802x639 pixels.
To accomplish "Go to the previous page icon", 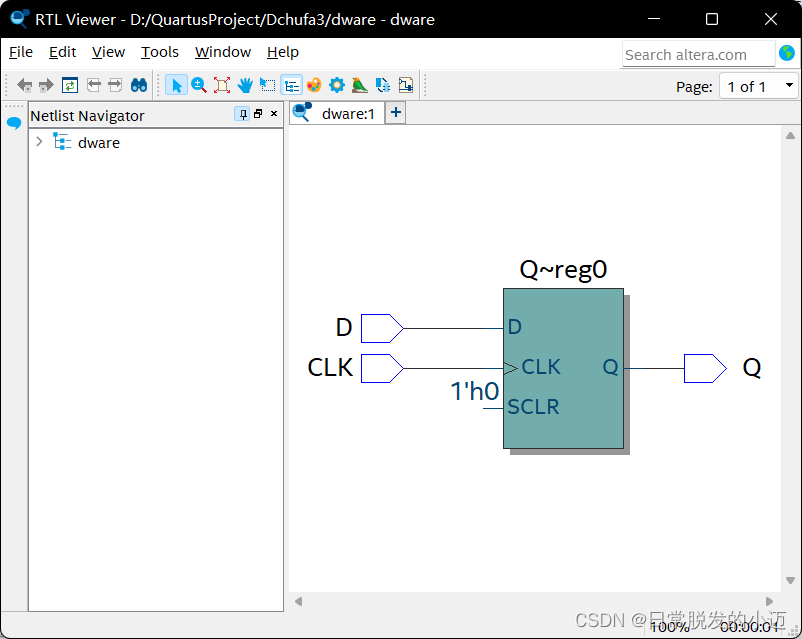I will pyautogui.click(x=94, y=85).
